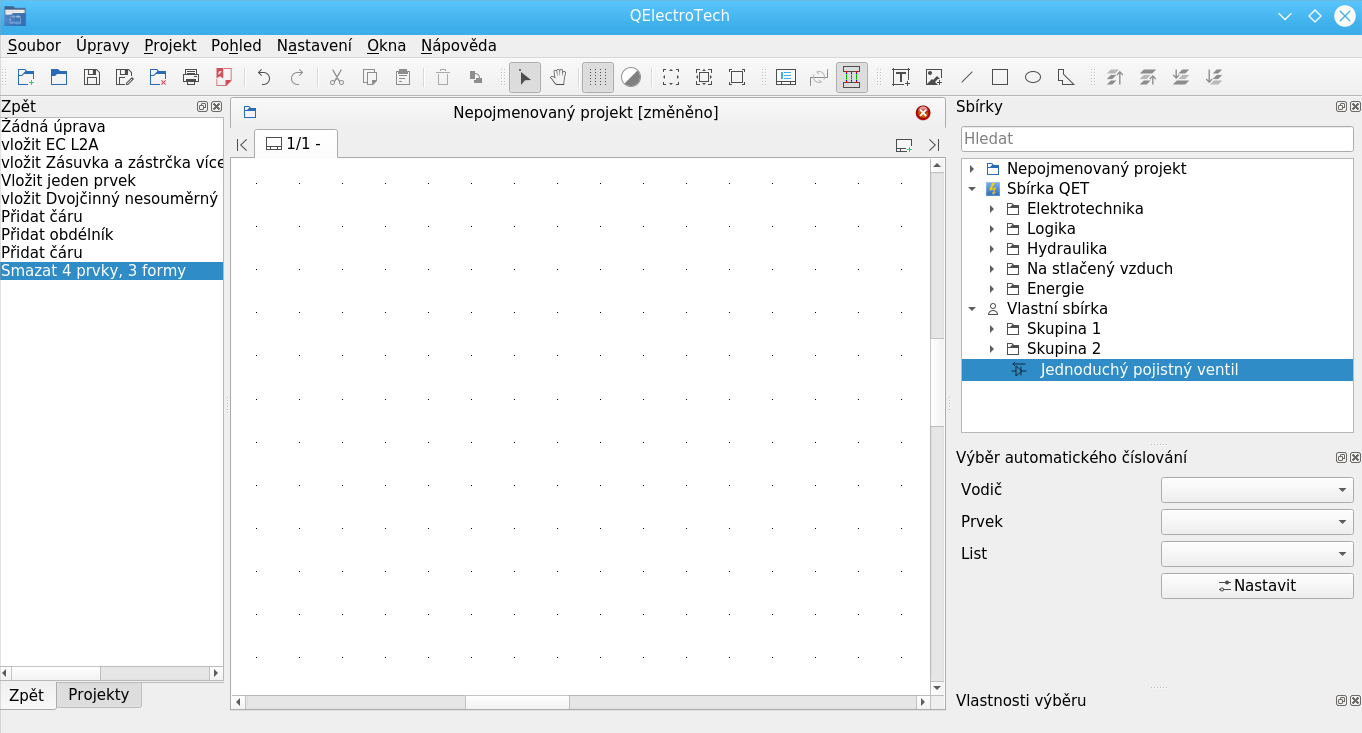The width and height of the screenshot is (1362, 733).
Task: Click the Hledat search field
Action: click(1156, 139)
